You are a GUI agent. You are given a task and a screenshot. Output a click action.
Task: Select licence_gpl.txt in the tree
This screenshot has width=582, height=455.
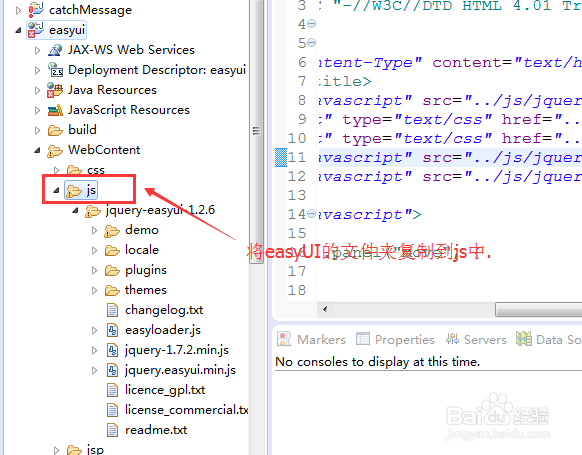pyautogui.click(x=165, y=390)
